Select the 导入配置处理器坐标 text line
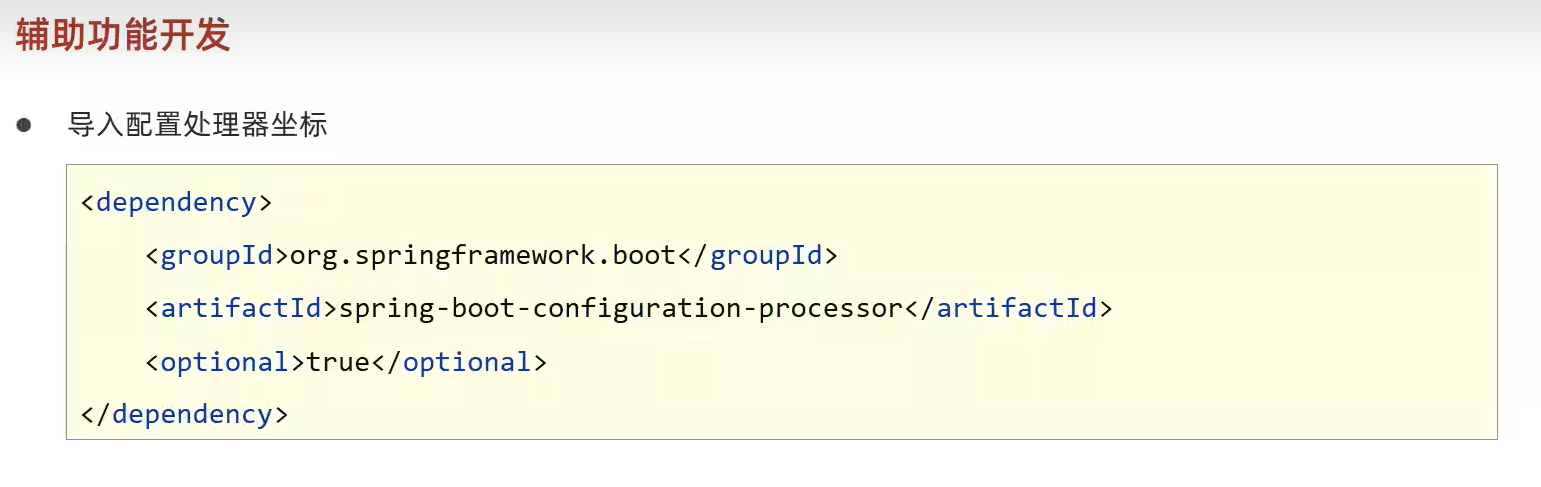 pos(197,126)
